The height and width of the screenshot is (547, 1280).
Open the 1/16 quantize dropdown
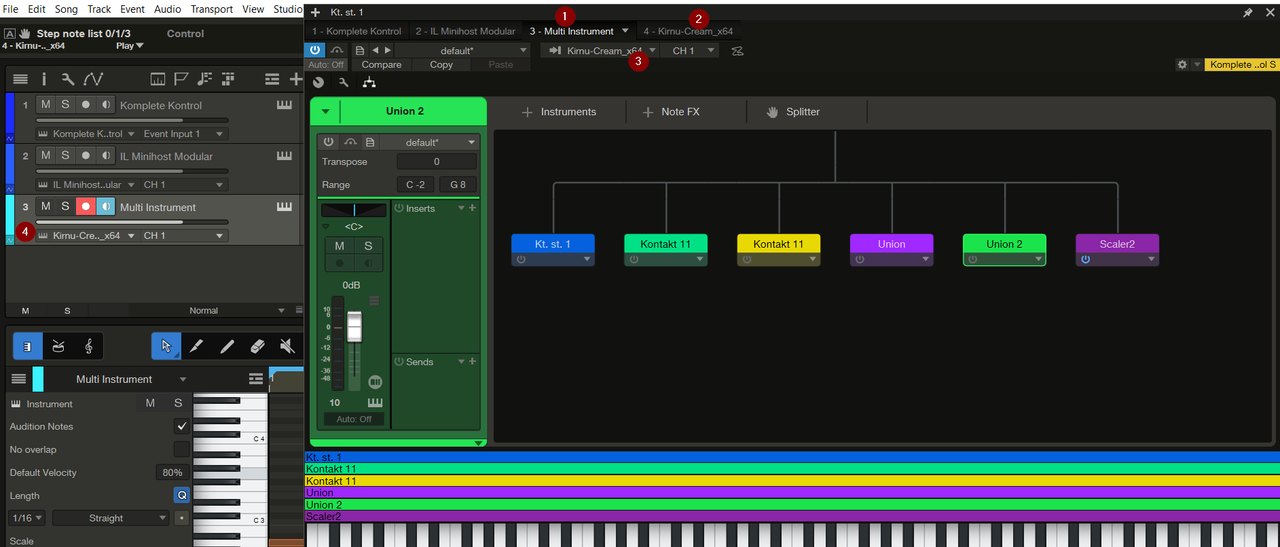coord(26,518)
